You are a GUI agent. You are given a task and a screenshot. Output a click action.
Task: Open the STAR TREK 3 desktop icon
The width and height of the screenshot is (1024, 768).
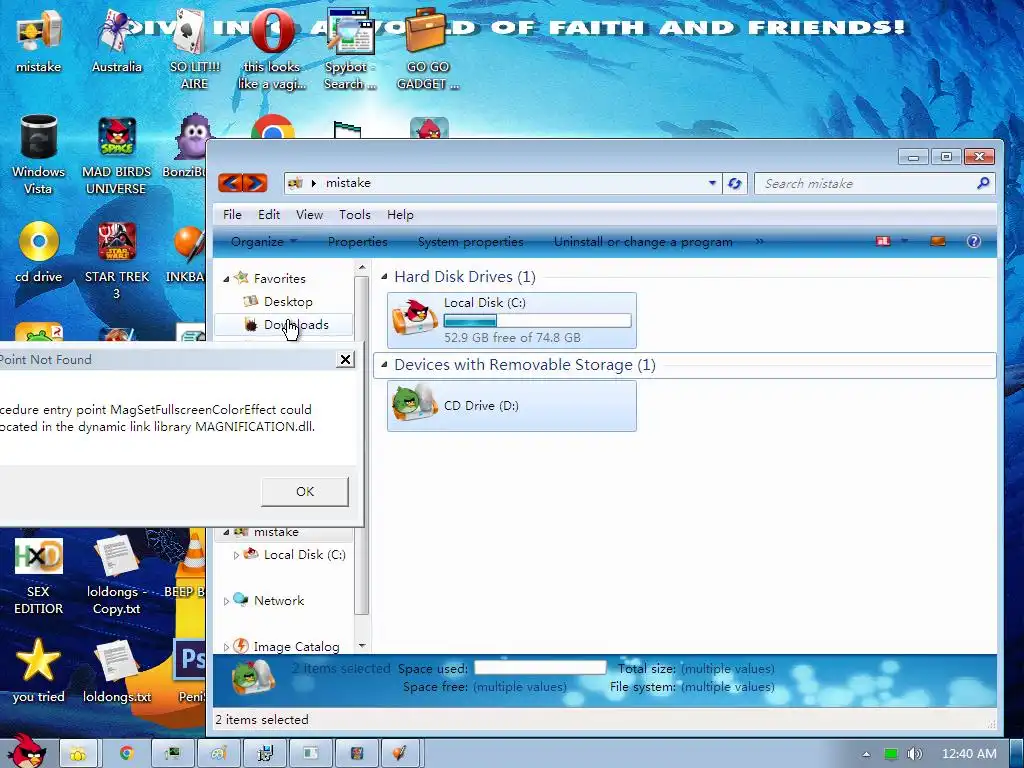click(116, 260)
